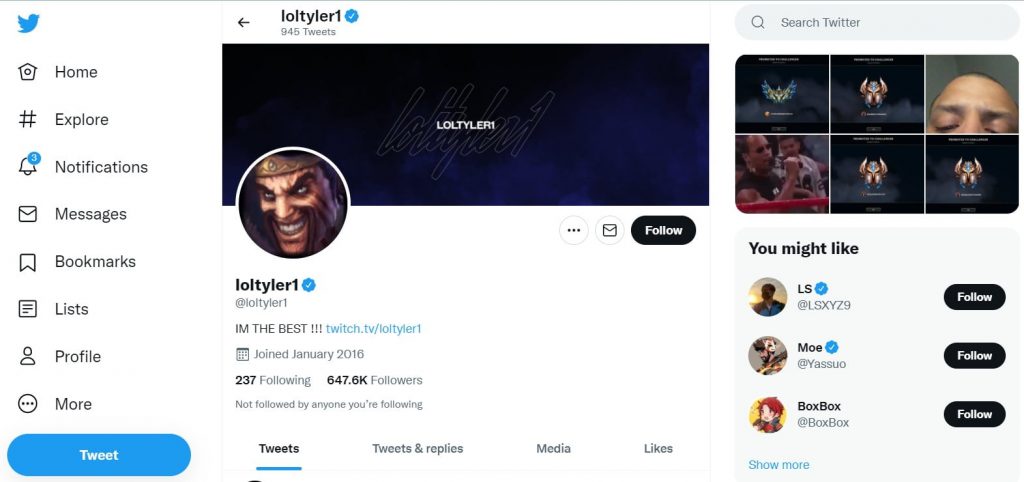Viewport: 1024px width, 482px height.
Task: Open twitch.tv/loltyler1 link
Action: (x=373, y=328)
